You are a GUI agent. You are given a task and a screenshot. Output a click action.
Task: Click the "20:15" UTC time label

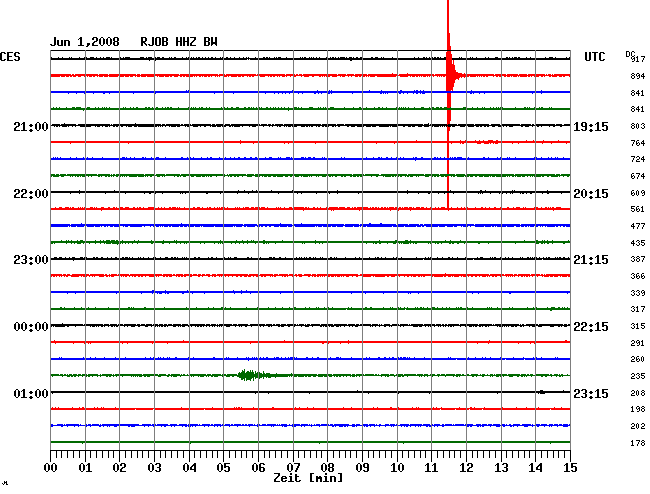tap(591, 194)
